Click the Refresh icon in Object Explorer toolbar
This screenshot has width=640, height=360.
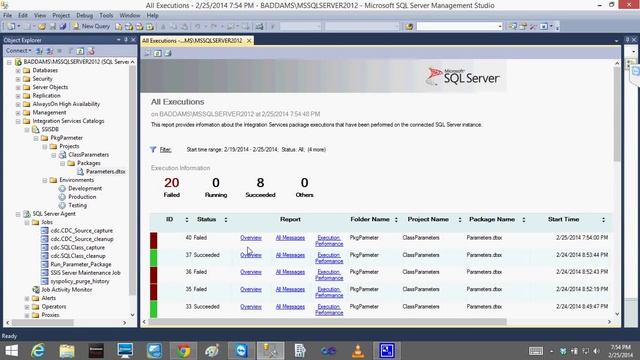(x=80, y=51)
